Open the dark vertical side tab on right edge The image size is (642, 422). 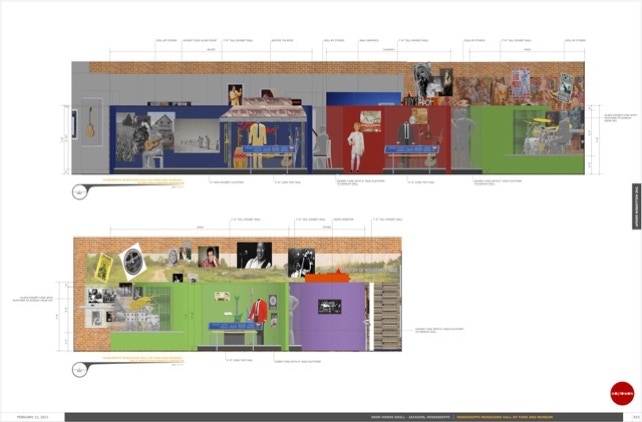point(637,206)
